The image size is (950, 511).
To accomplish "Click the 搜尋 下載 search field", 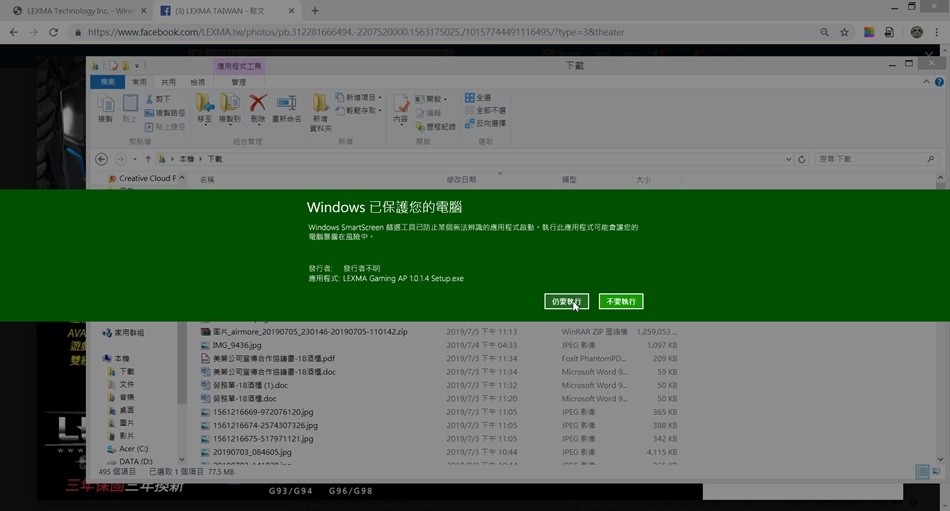I will tap(876, 159).
